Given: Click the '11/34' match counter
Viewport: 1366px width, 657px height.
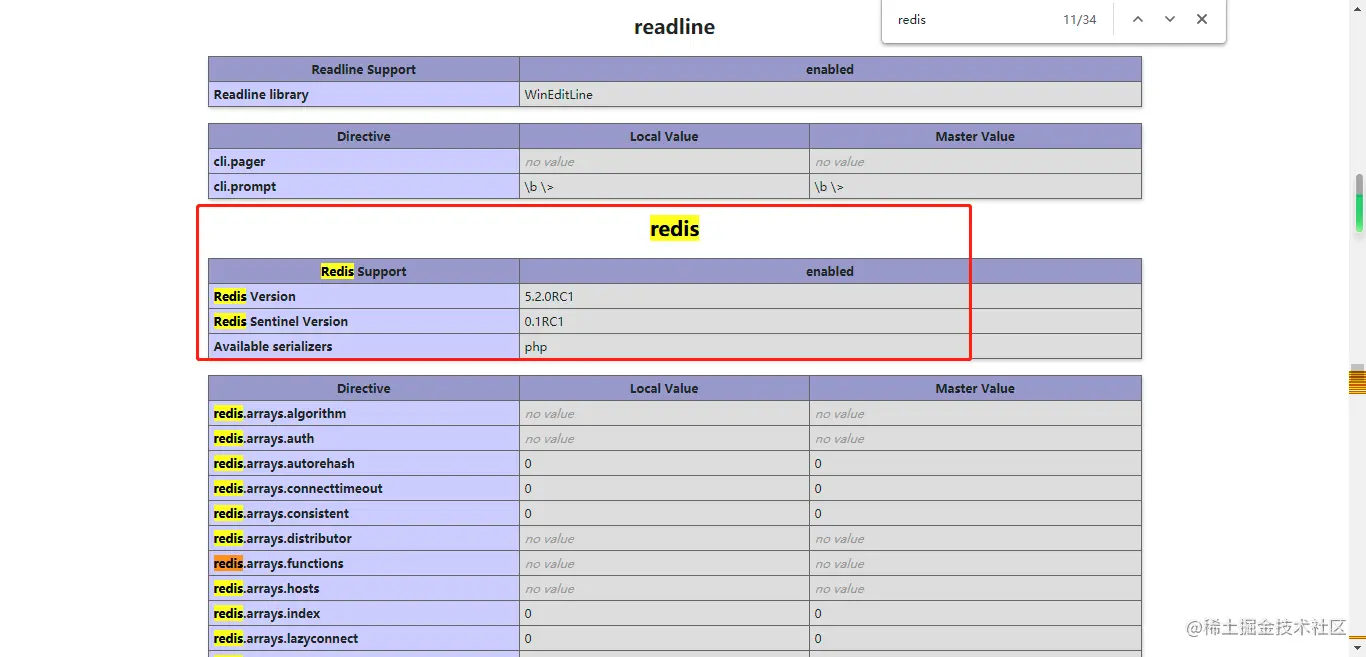Looking at the screenshot, I should tap(1079, 20).
